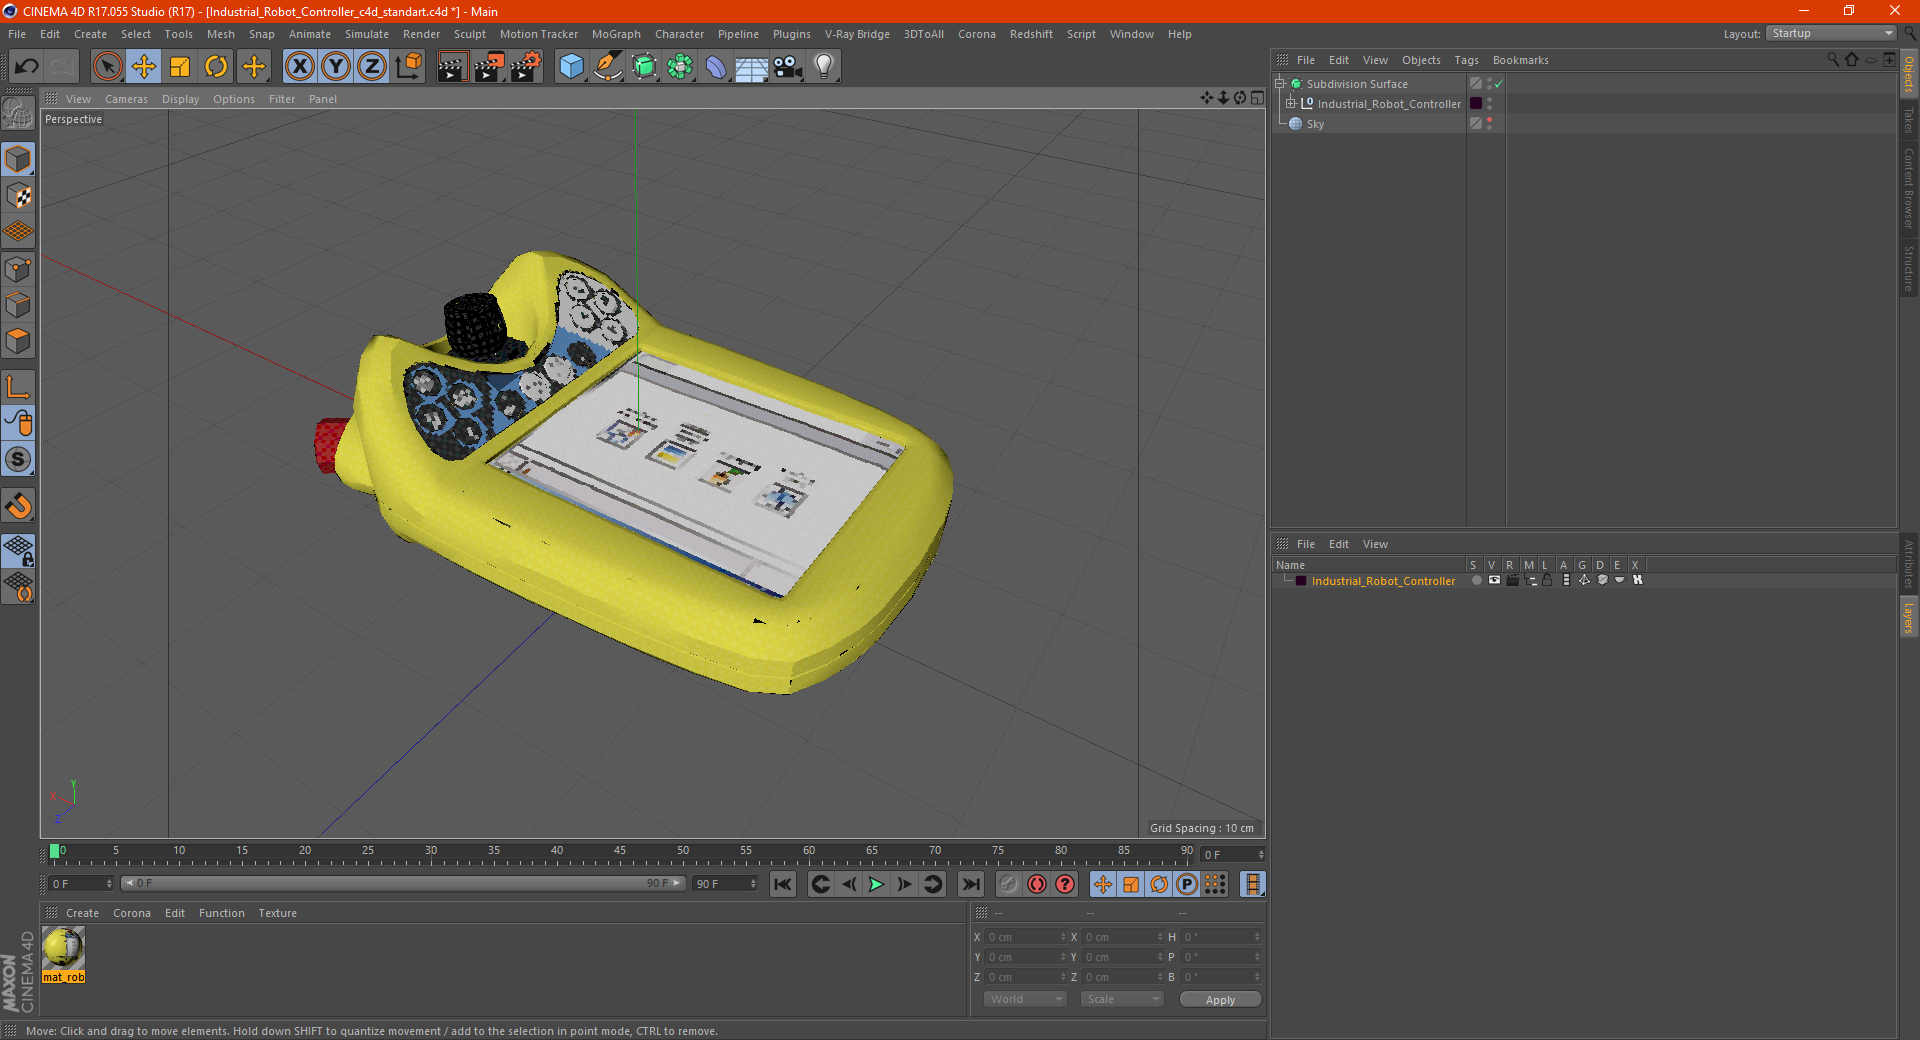Go to end of animation
Screen dimensions: 1920x1040
(970, 884)
